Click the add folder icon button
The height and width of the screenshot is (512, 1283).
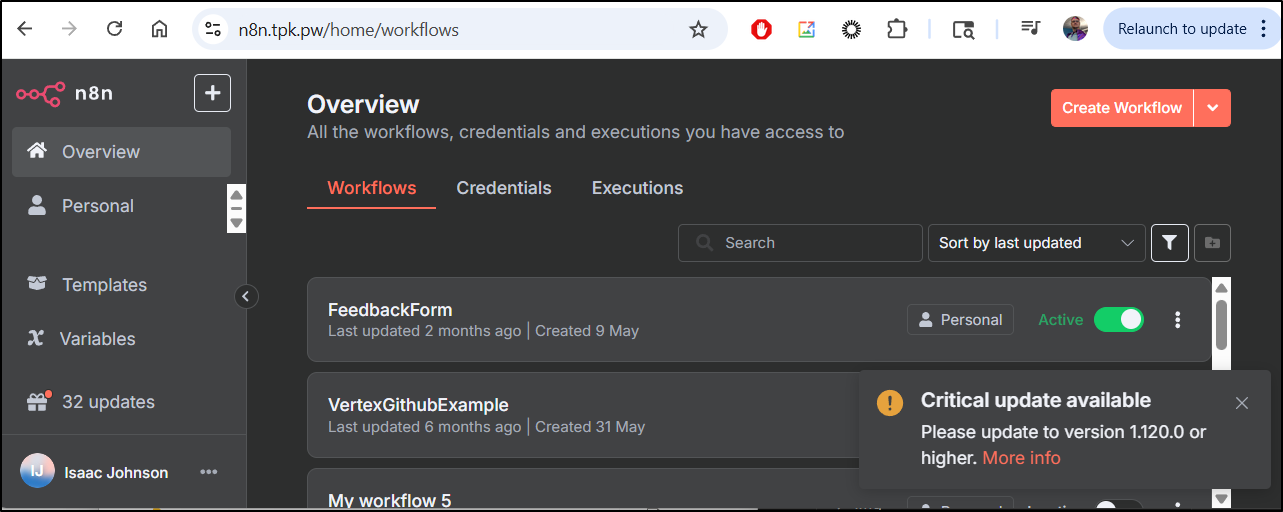tap(1212, 243)
